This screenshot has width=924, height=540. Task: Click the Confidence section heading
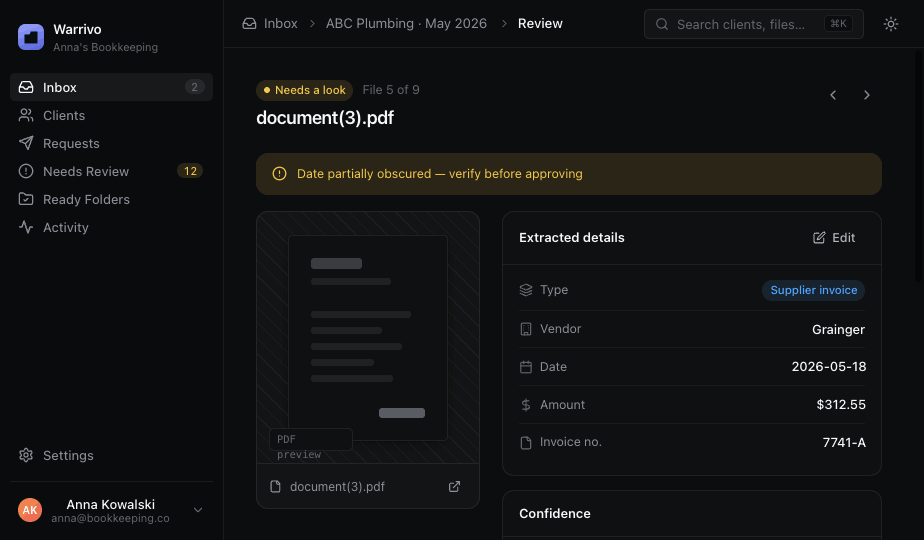(x=555, y=513)
